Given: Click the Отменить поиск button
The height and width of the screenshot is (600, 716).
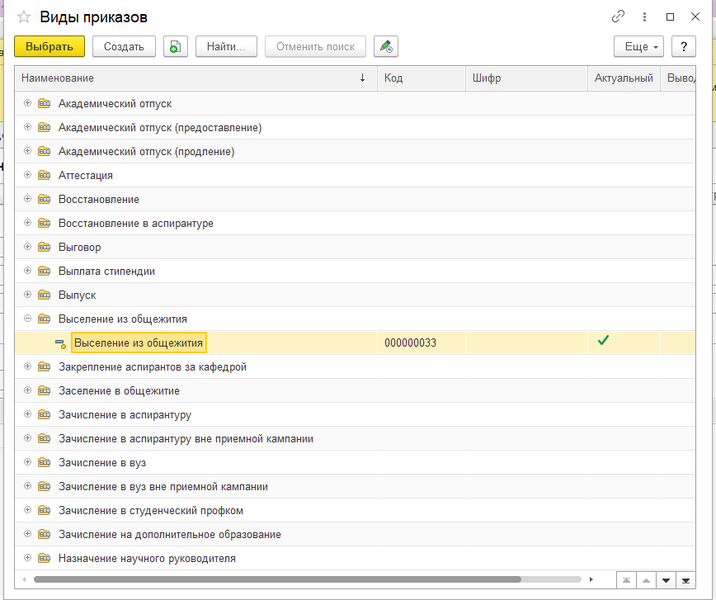Looking at the screenshot, I should tap(315, 47).
